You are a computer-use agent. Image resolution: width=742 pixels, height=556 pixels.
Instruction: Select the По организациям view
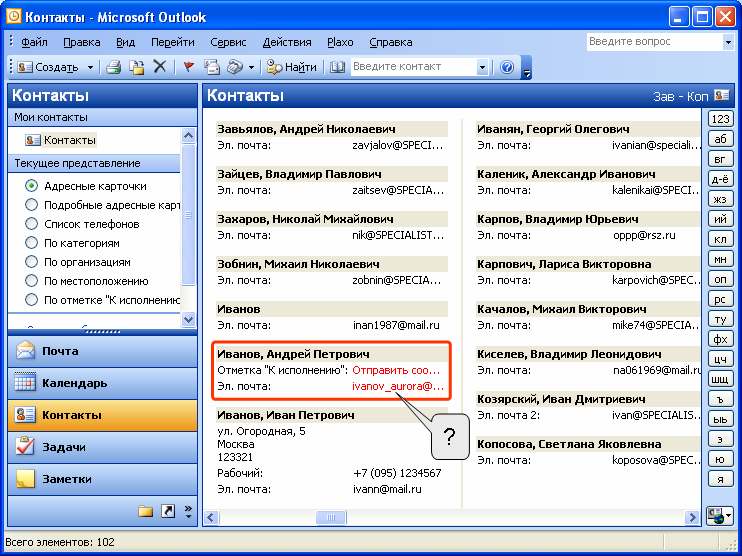[x=78, y=262]
